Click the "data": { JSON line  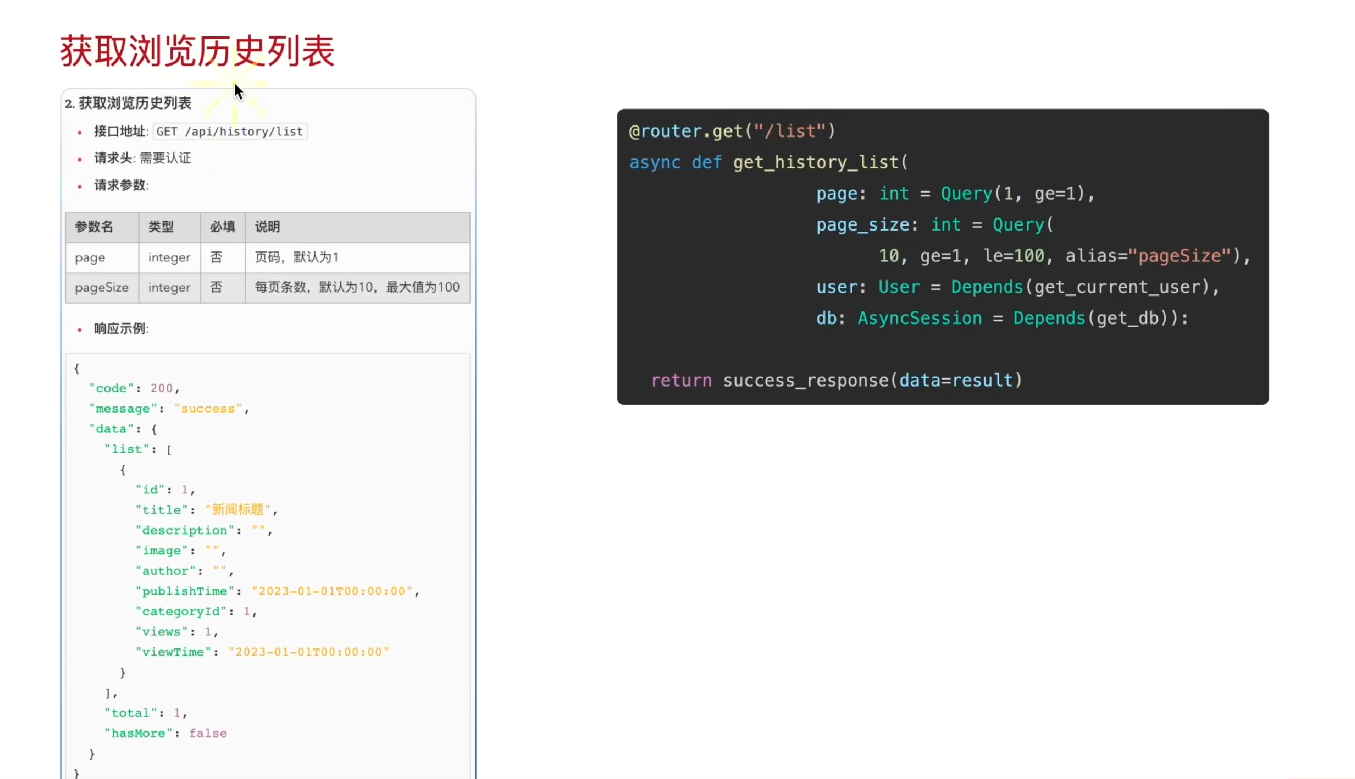(x=123, y=429)
